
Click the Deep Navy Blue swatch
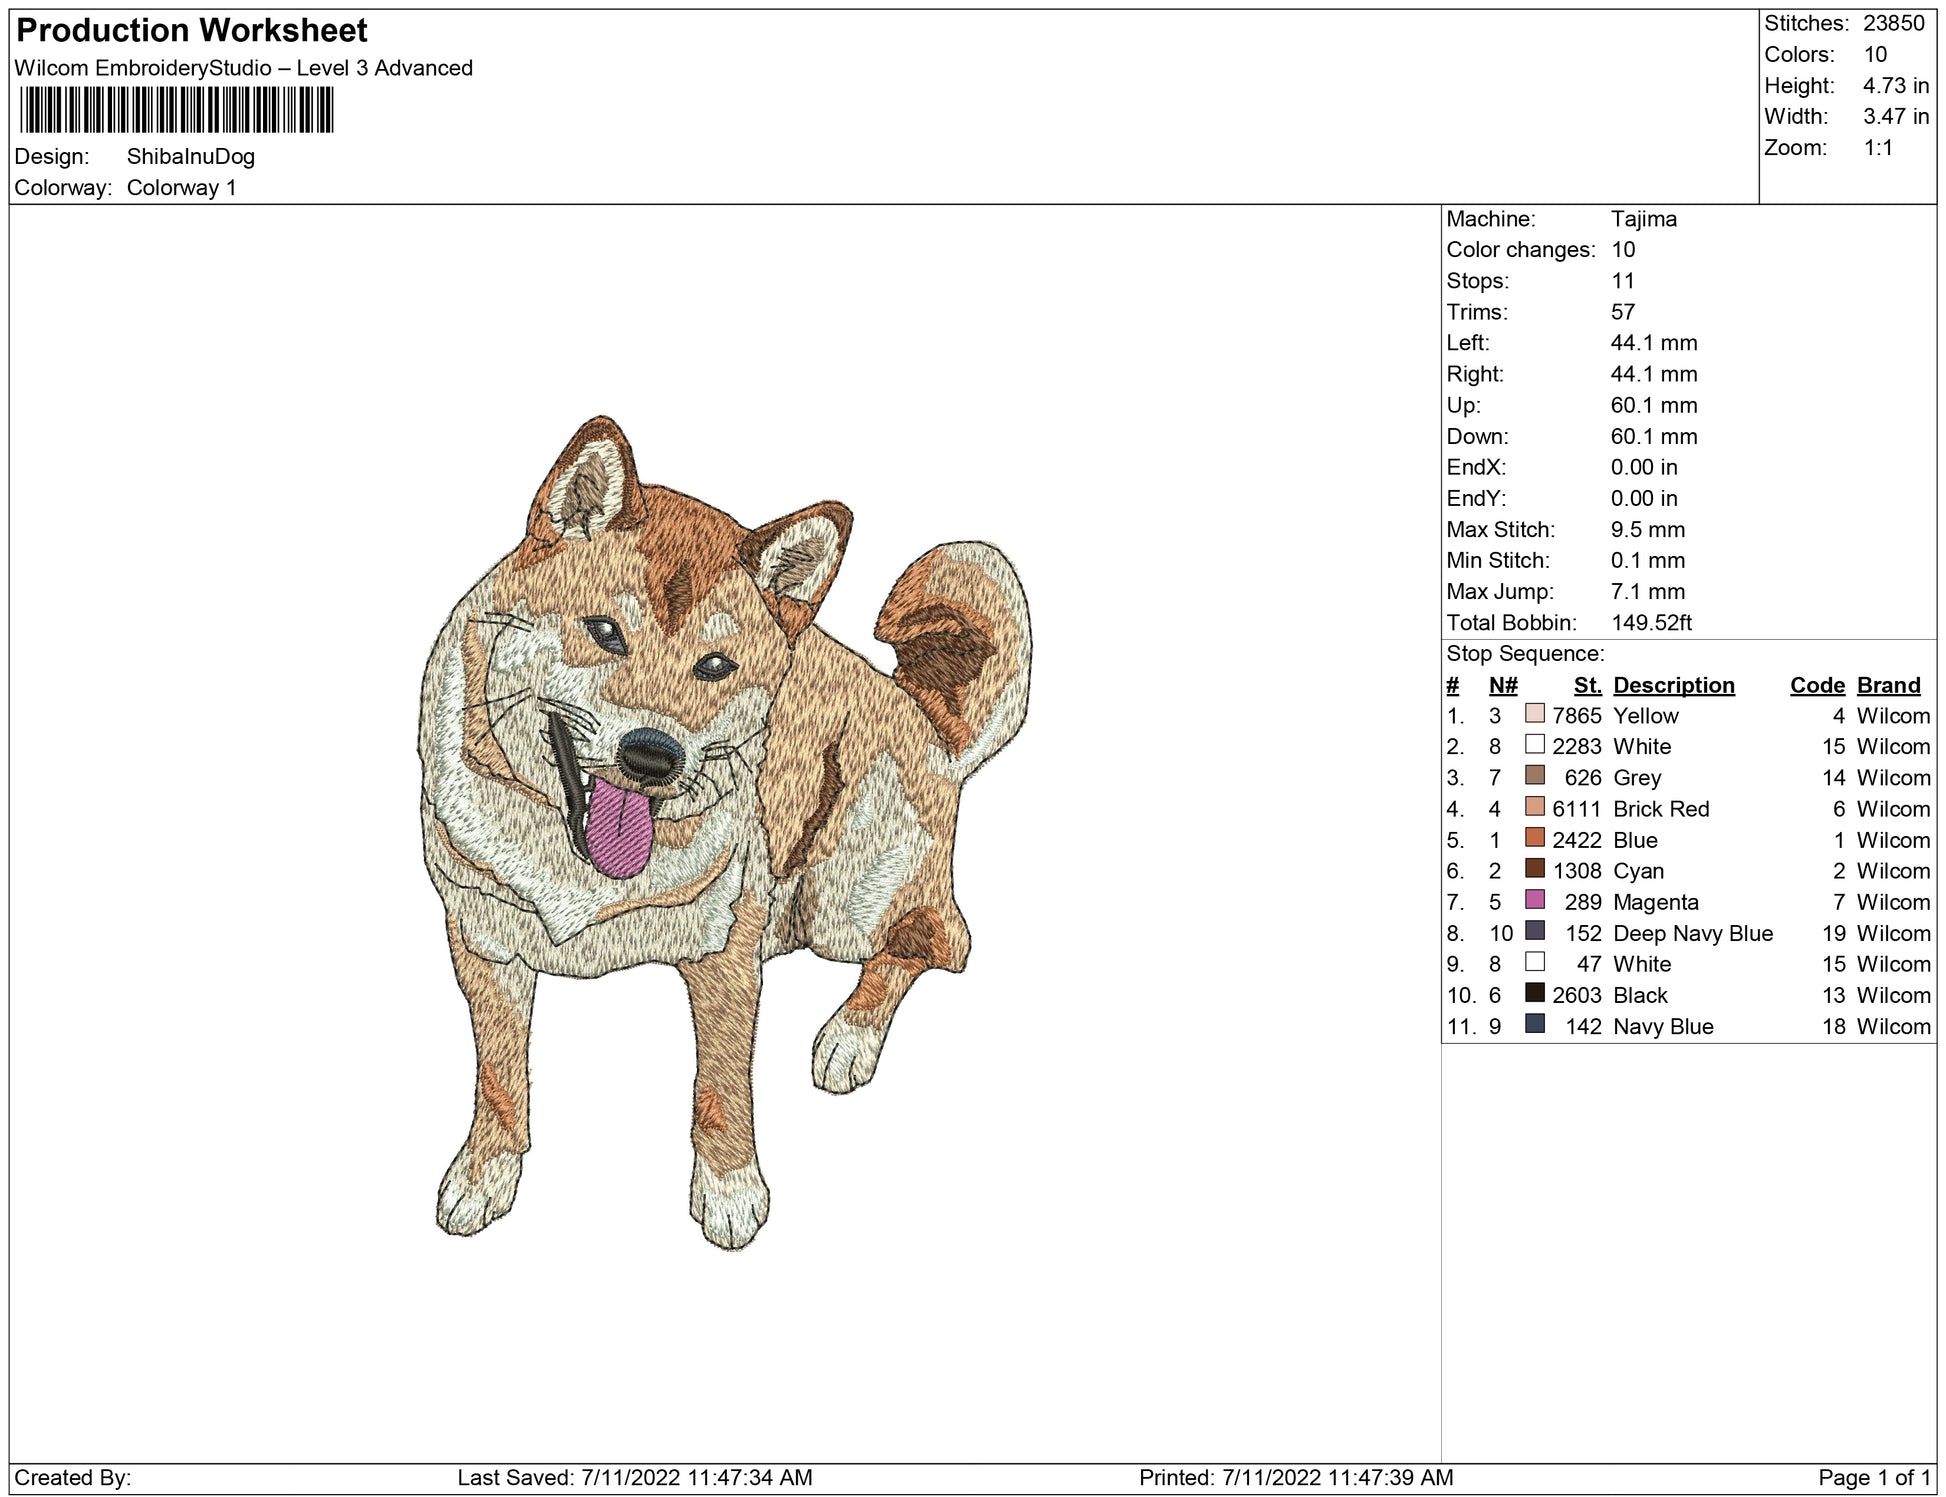click(x=1534, y=931)
